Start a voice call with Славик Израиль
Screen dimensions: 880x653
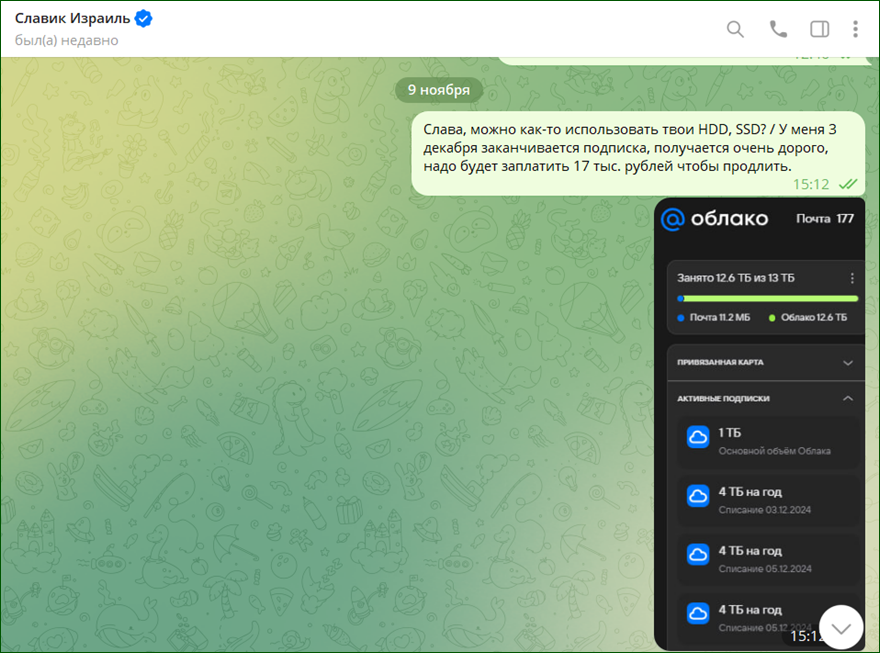[x=778, y=29]
